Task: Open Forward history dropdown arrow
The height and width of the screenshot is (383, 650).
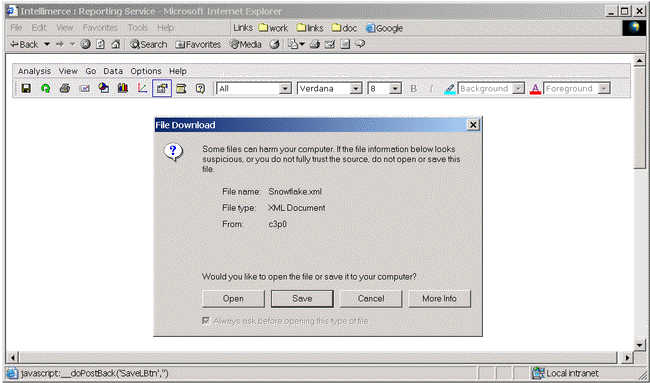Action: click(x=72, y=44)
